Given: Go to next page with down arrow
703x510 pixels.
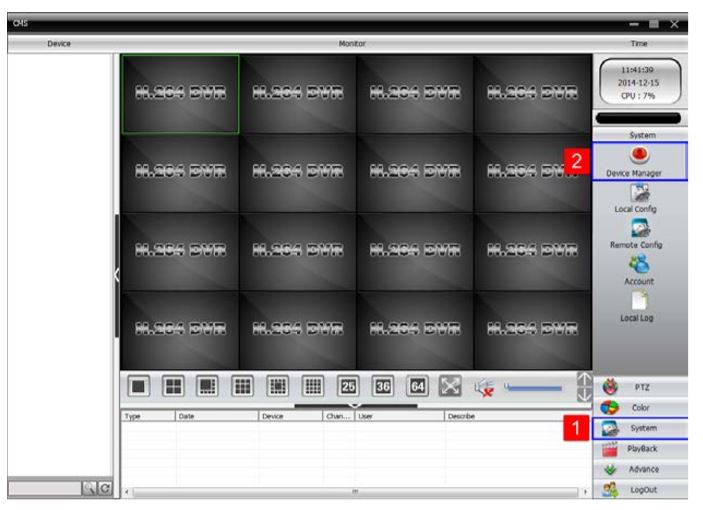Looking at the screenshot, I should click(584, 395).
